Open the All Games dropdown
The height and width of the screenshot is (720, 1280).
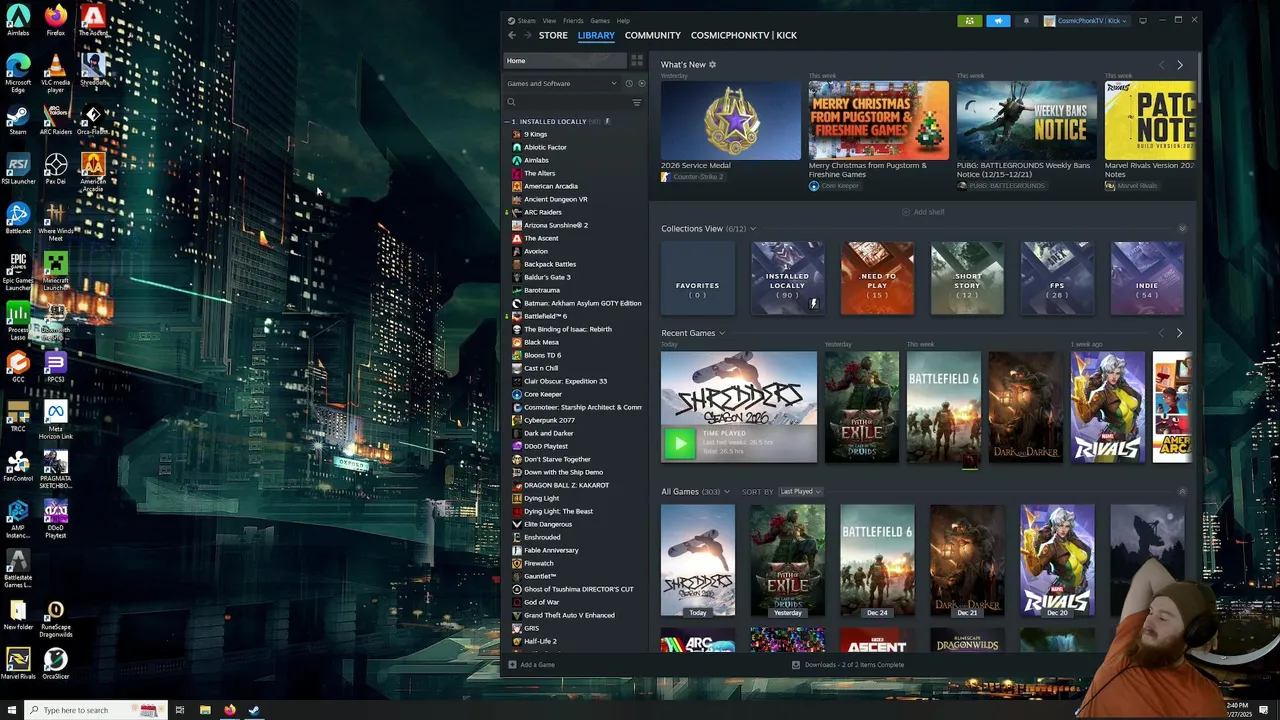click(x=727, y=492)
